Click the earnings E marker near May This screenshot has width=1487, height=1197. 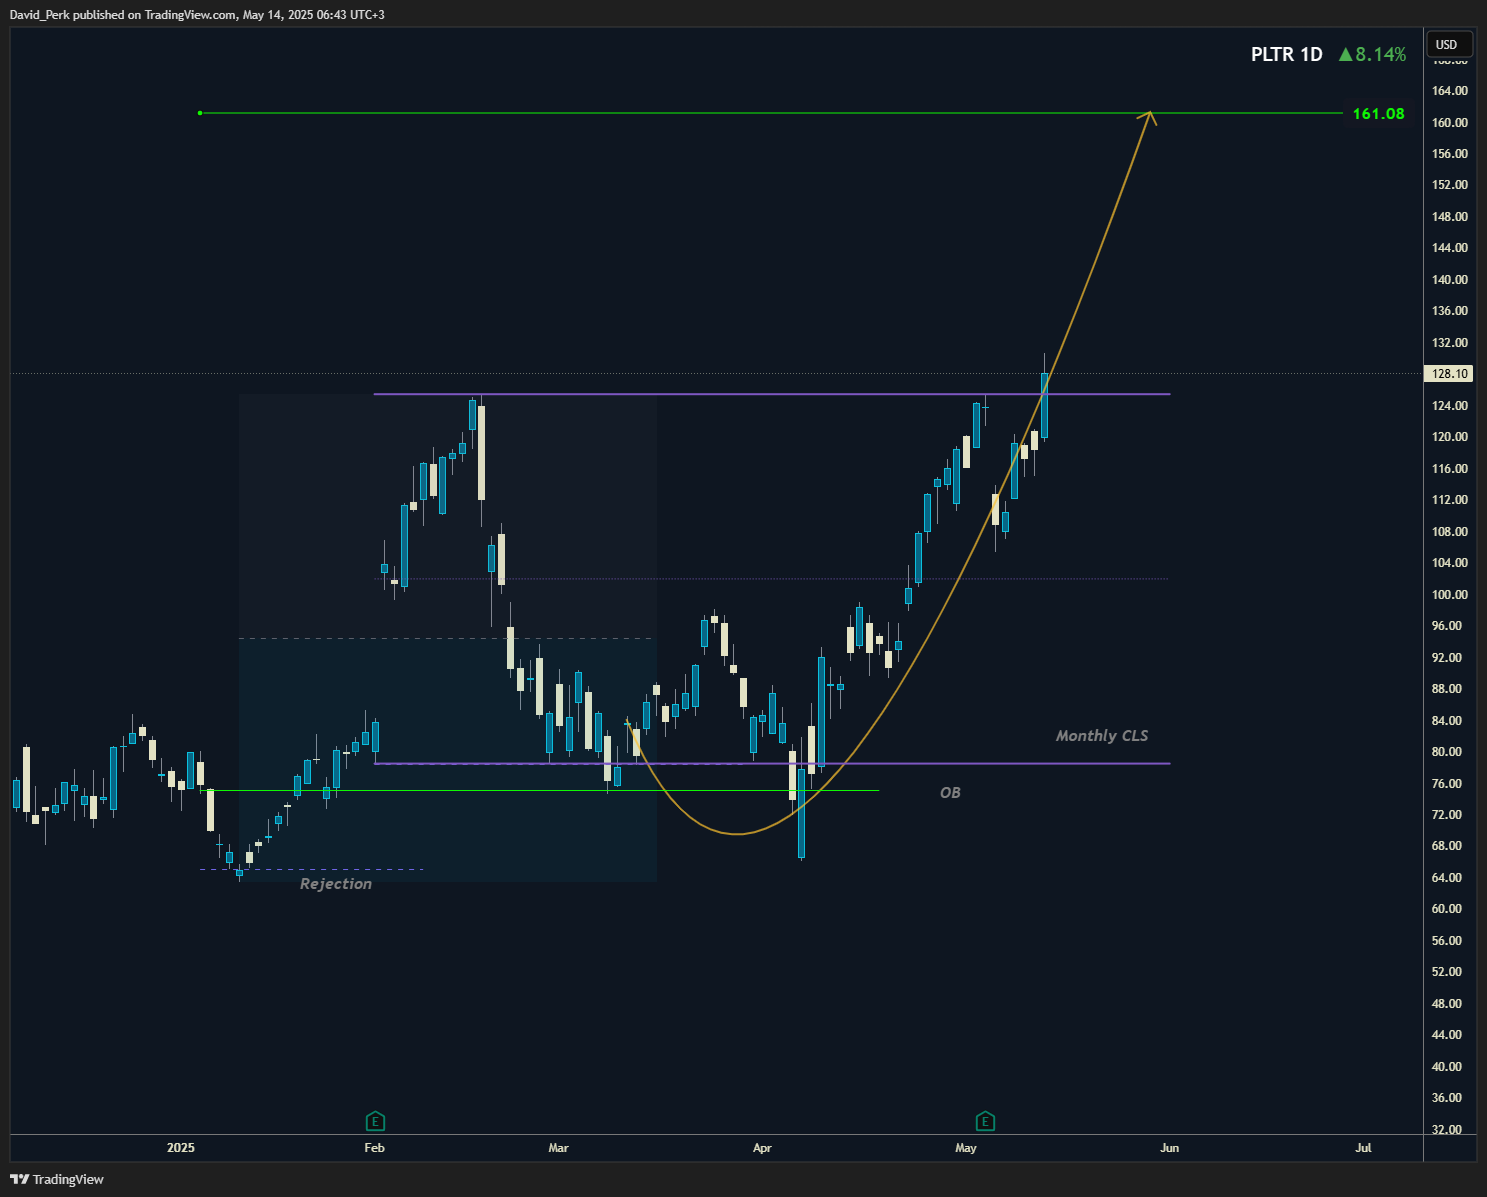point(985,1121)
